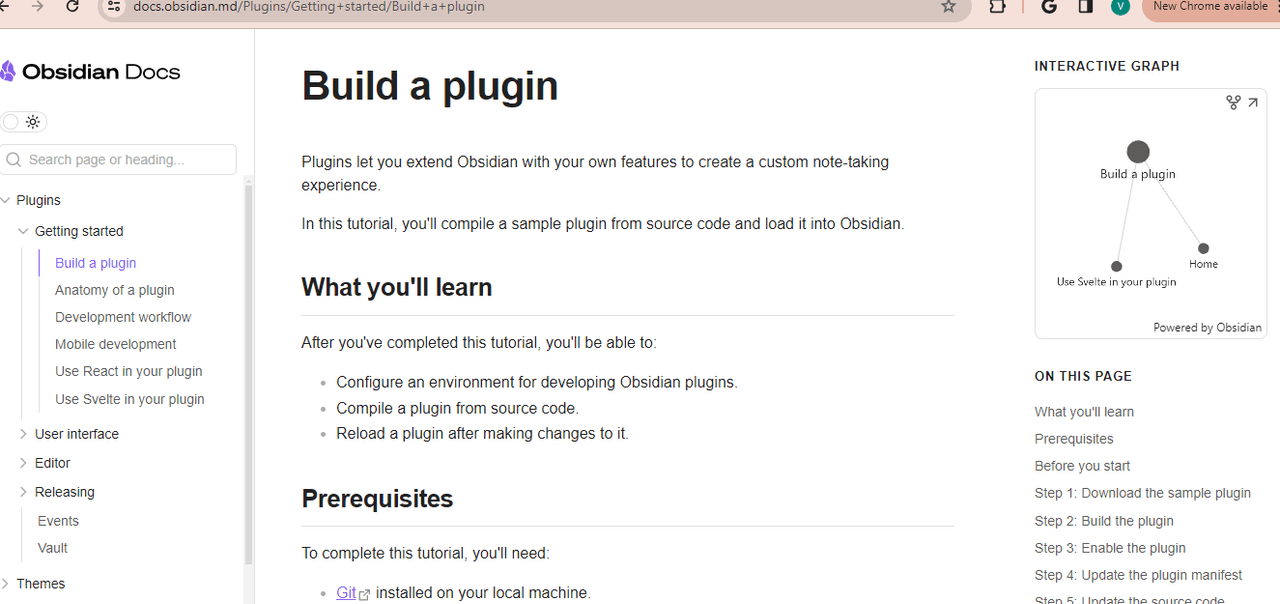Viewport: 1280px width, 604px height.
Task: Reload the page in Chrome
Action: [x=72, y=6]
